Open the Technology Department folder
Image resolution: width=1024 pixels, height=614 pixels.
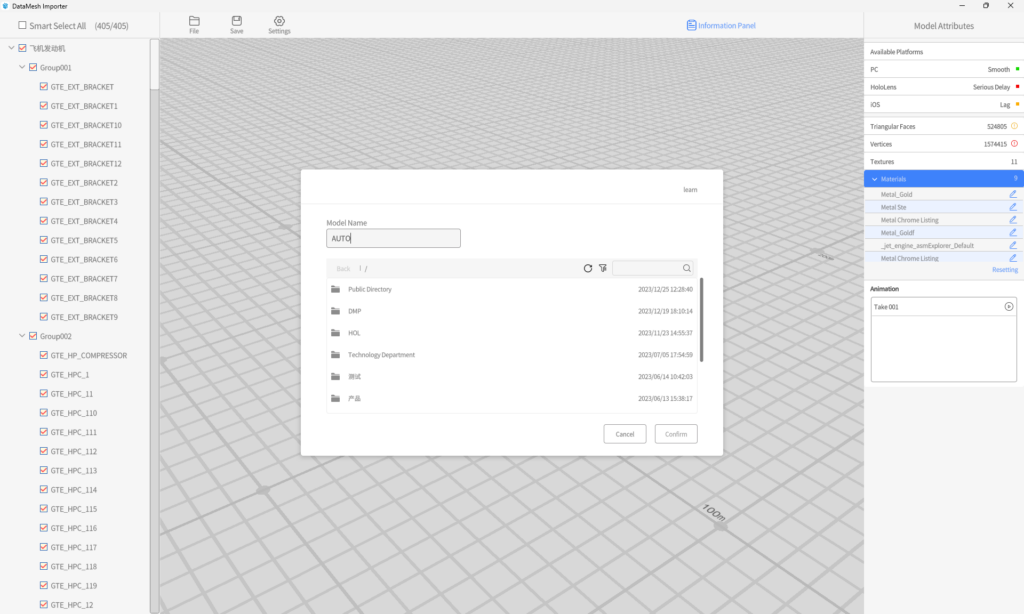[512, 355]
